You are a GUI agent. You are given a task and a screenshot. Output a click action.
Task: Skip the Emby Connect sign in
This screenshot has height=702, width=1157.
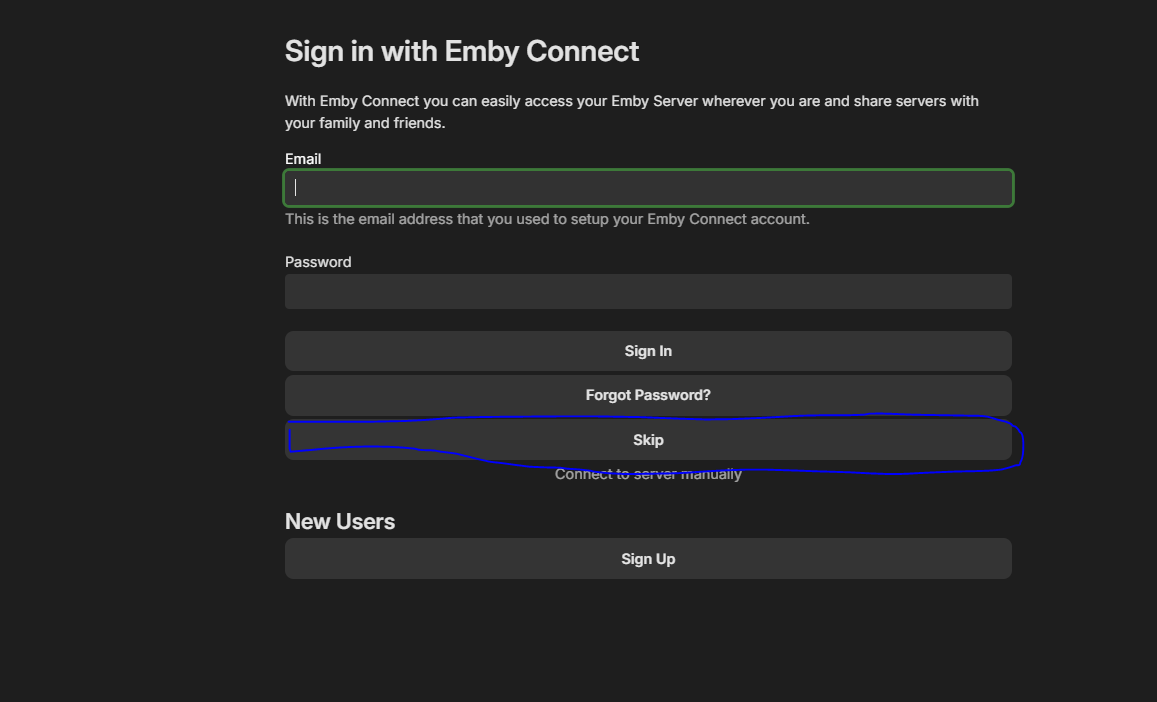click(x=648, y=440)
